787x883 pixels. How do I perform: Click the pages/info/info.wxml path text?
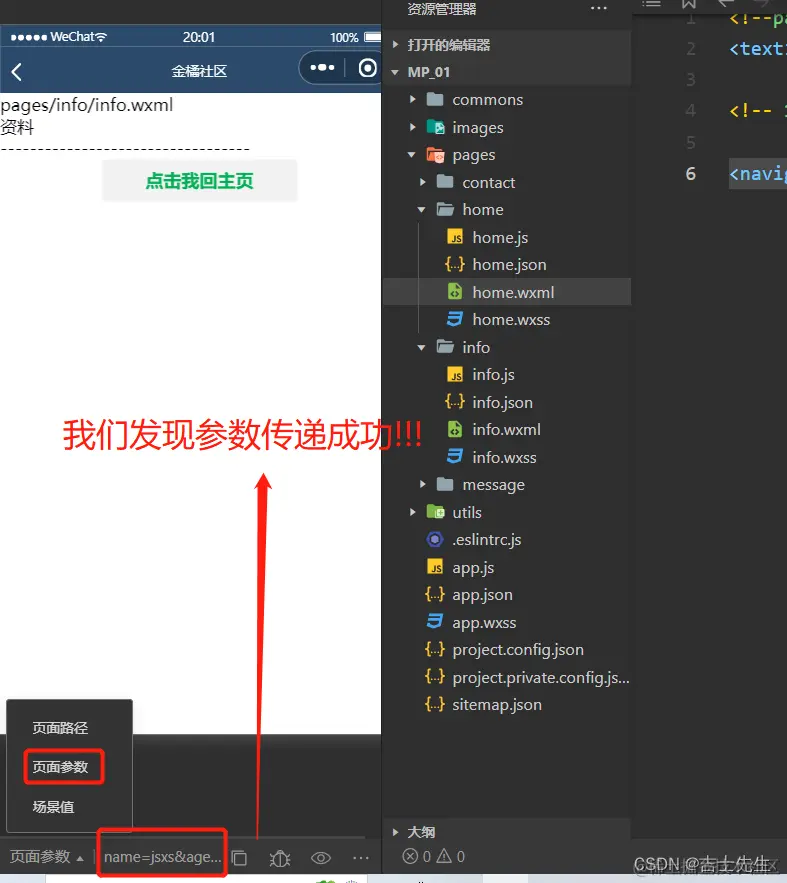click(x=87, y=105)
